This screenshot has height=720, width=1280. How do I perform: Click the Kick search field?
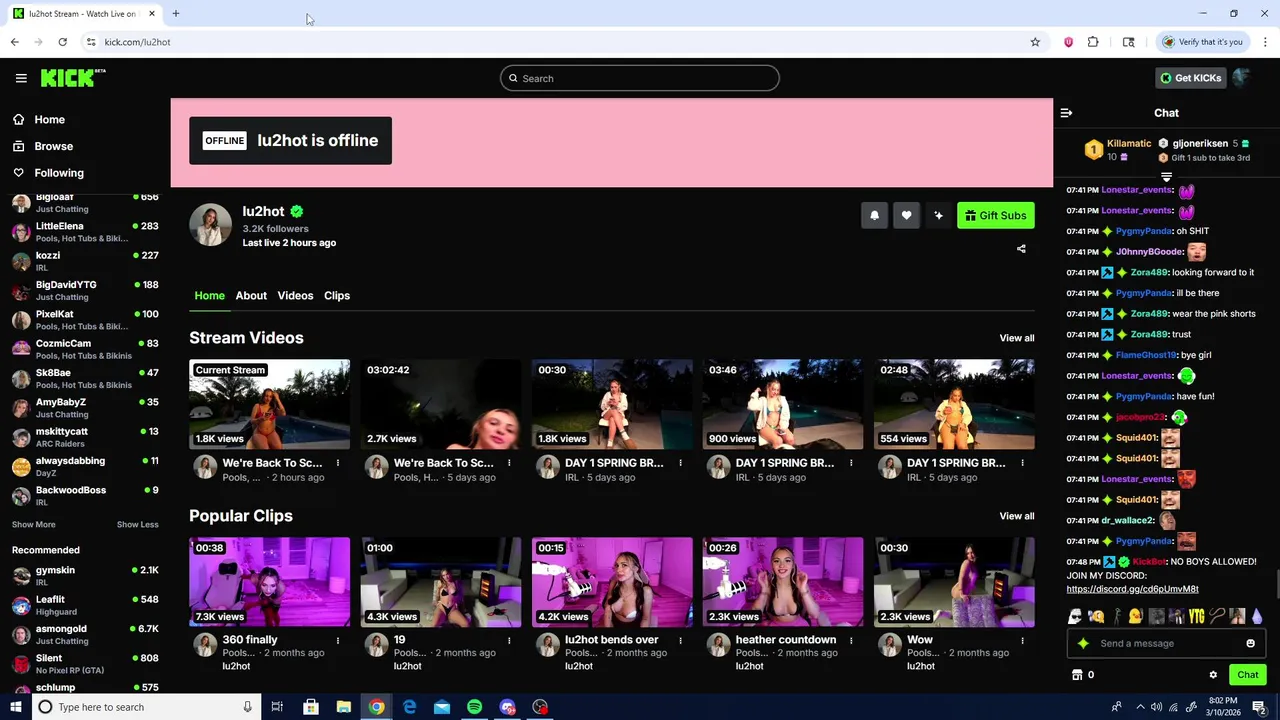(x=640, y=78)
